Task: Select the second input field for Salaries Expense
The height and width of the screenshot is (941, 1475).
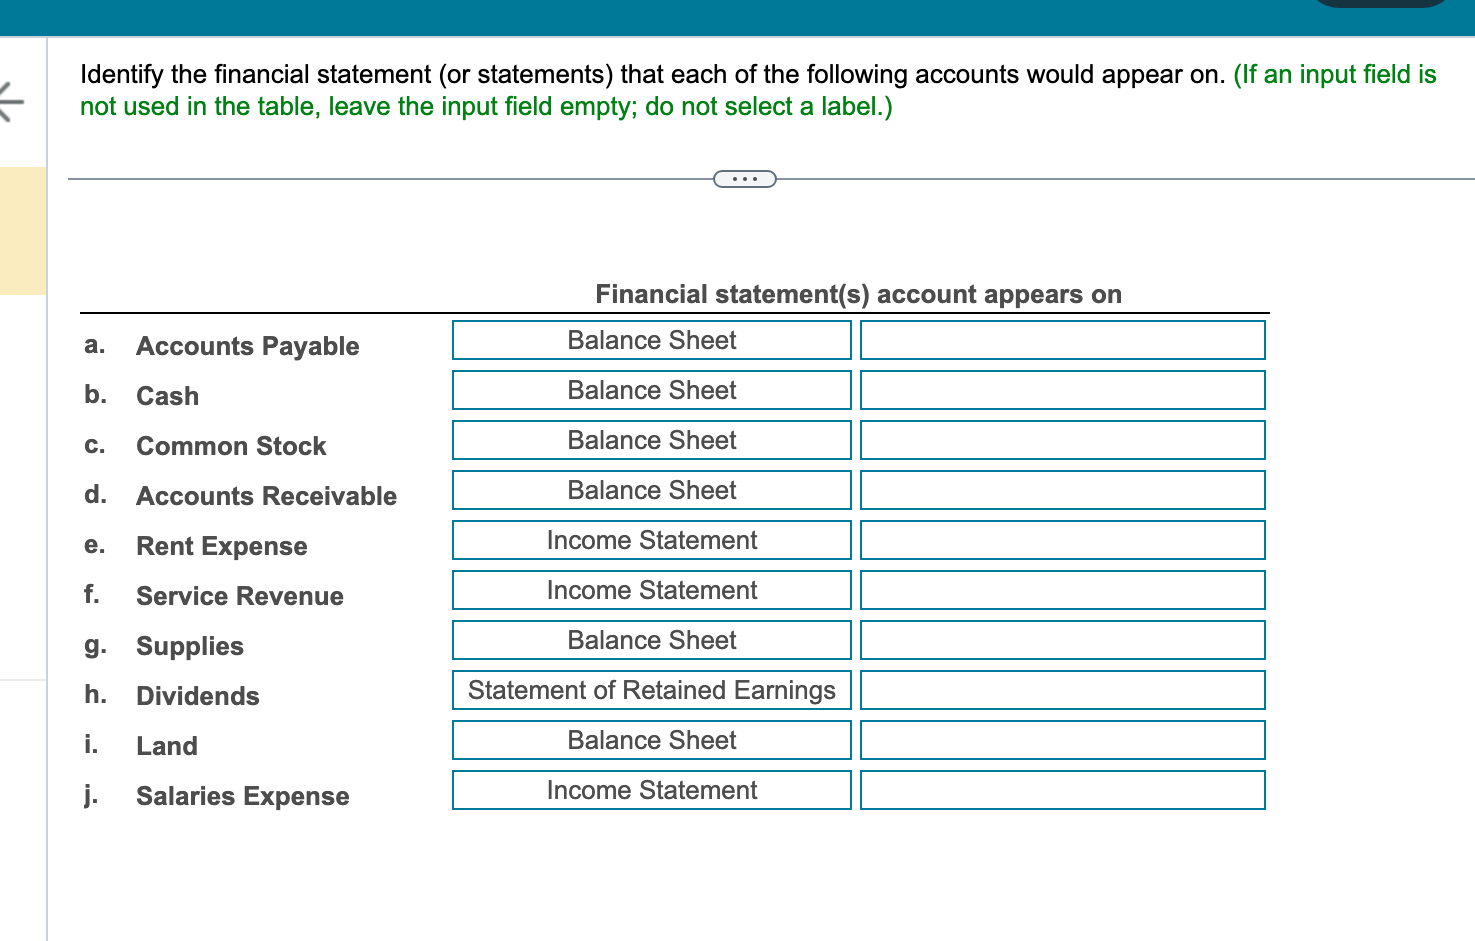Action: tap(1062, 790)
